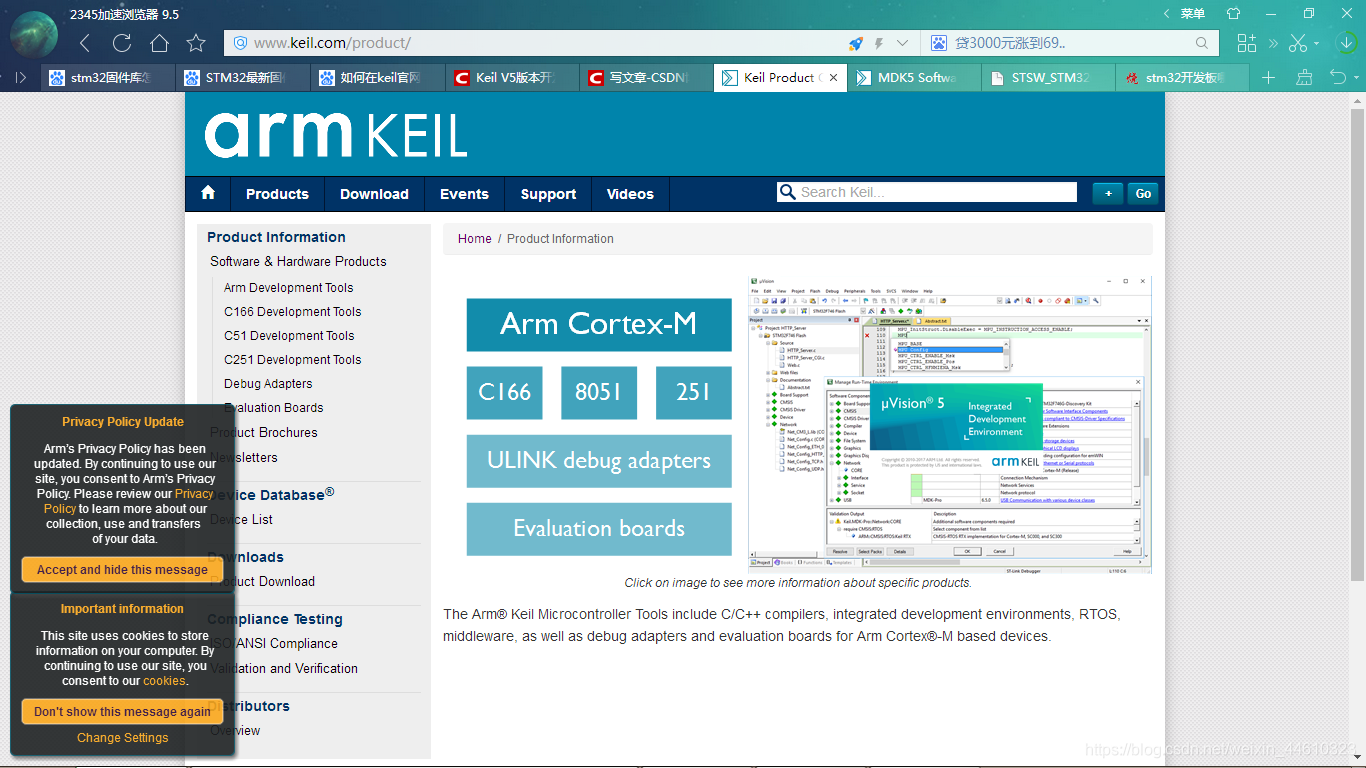Open C51 Development Tools link
The width and height of the screenshot is (1366, 768).
[x=289, y=336]
